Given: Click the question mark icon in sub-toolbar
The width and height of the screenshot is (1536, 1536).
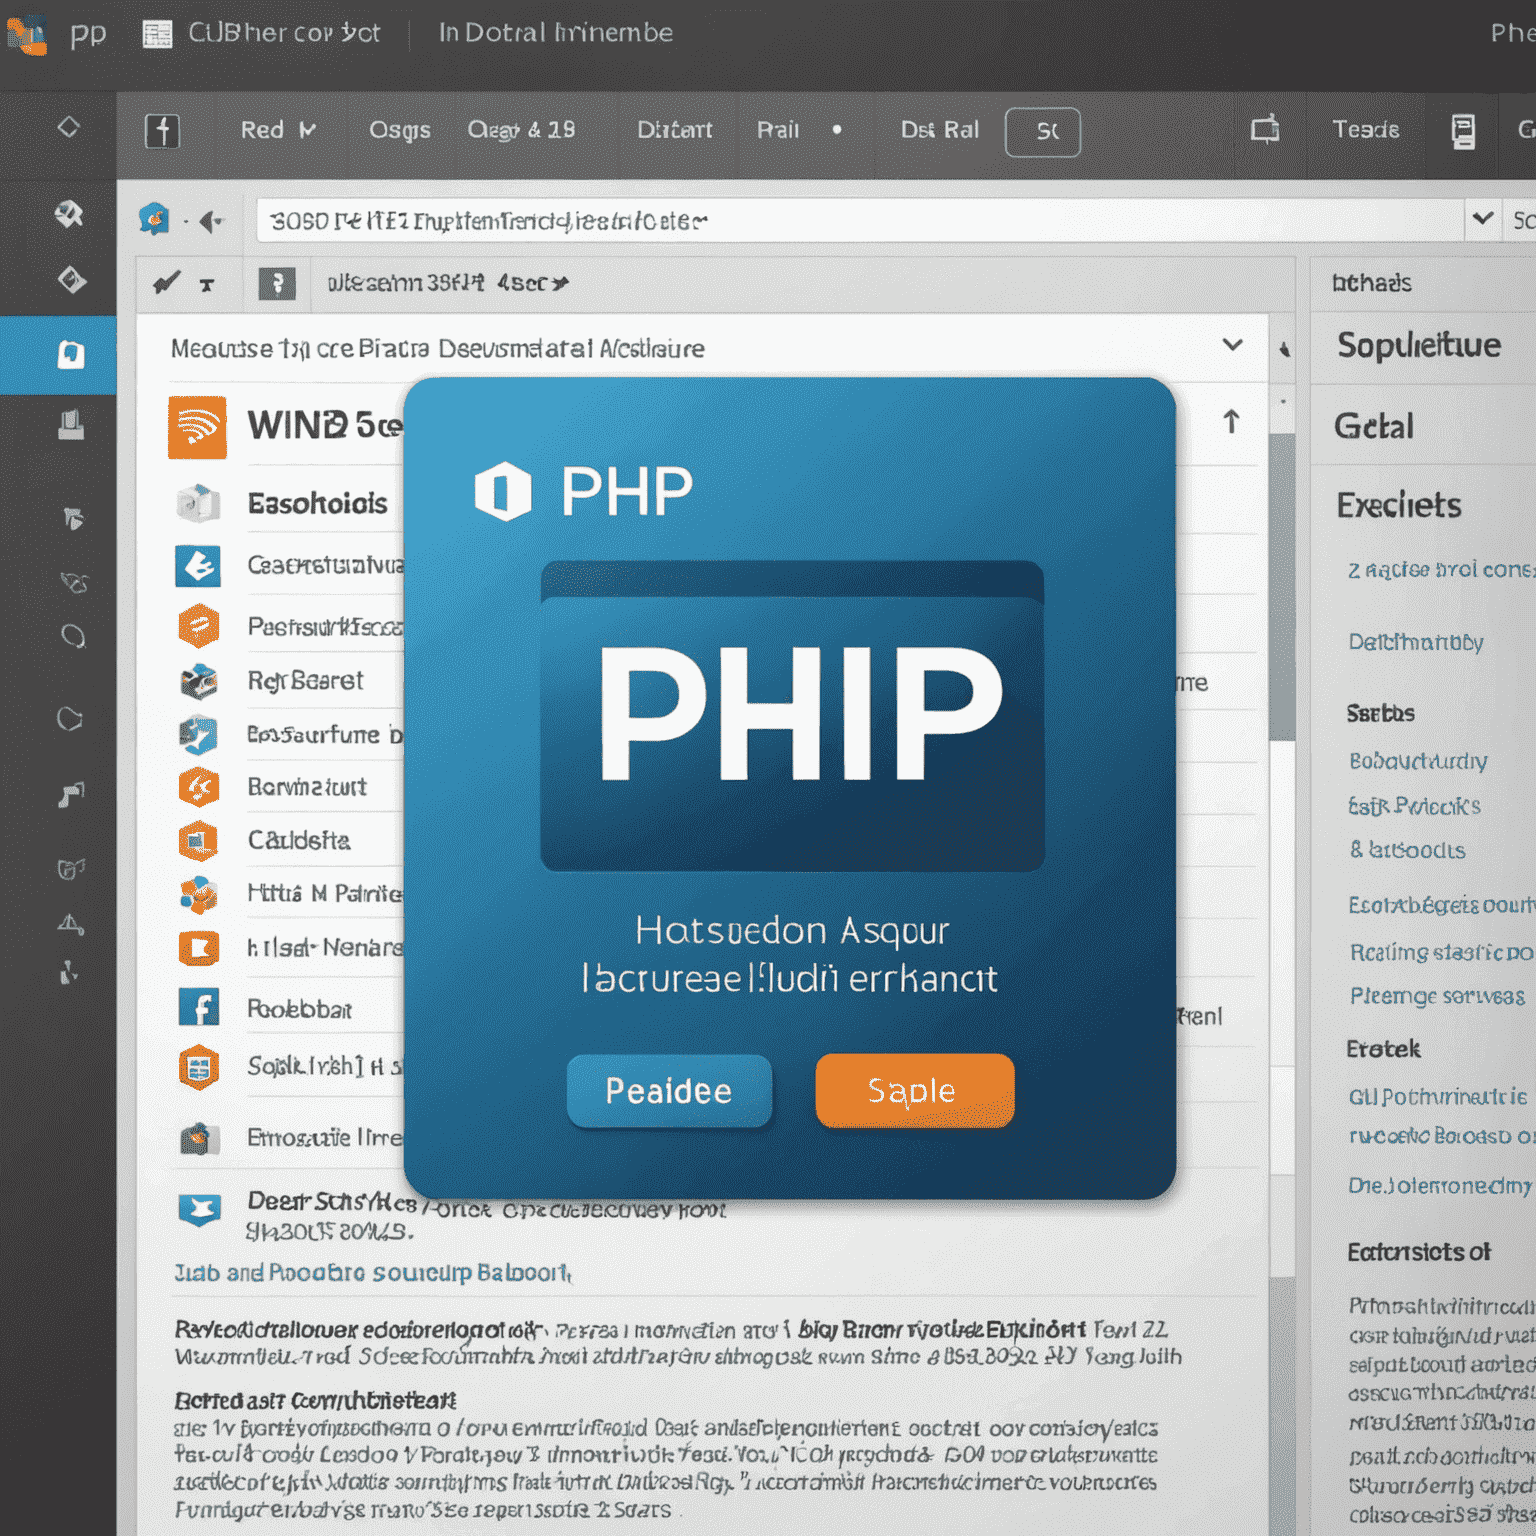Looking at the screenshot, I should coord(277,284).
